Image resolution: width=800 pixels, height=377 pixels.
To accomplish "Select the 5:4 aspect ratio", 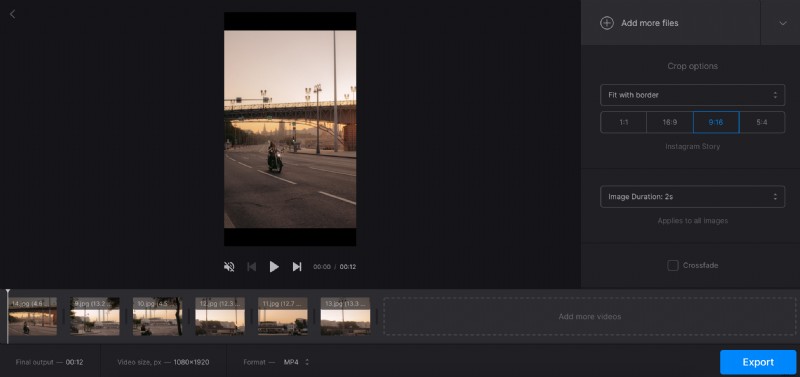I will [x=762, y=122].
